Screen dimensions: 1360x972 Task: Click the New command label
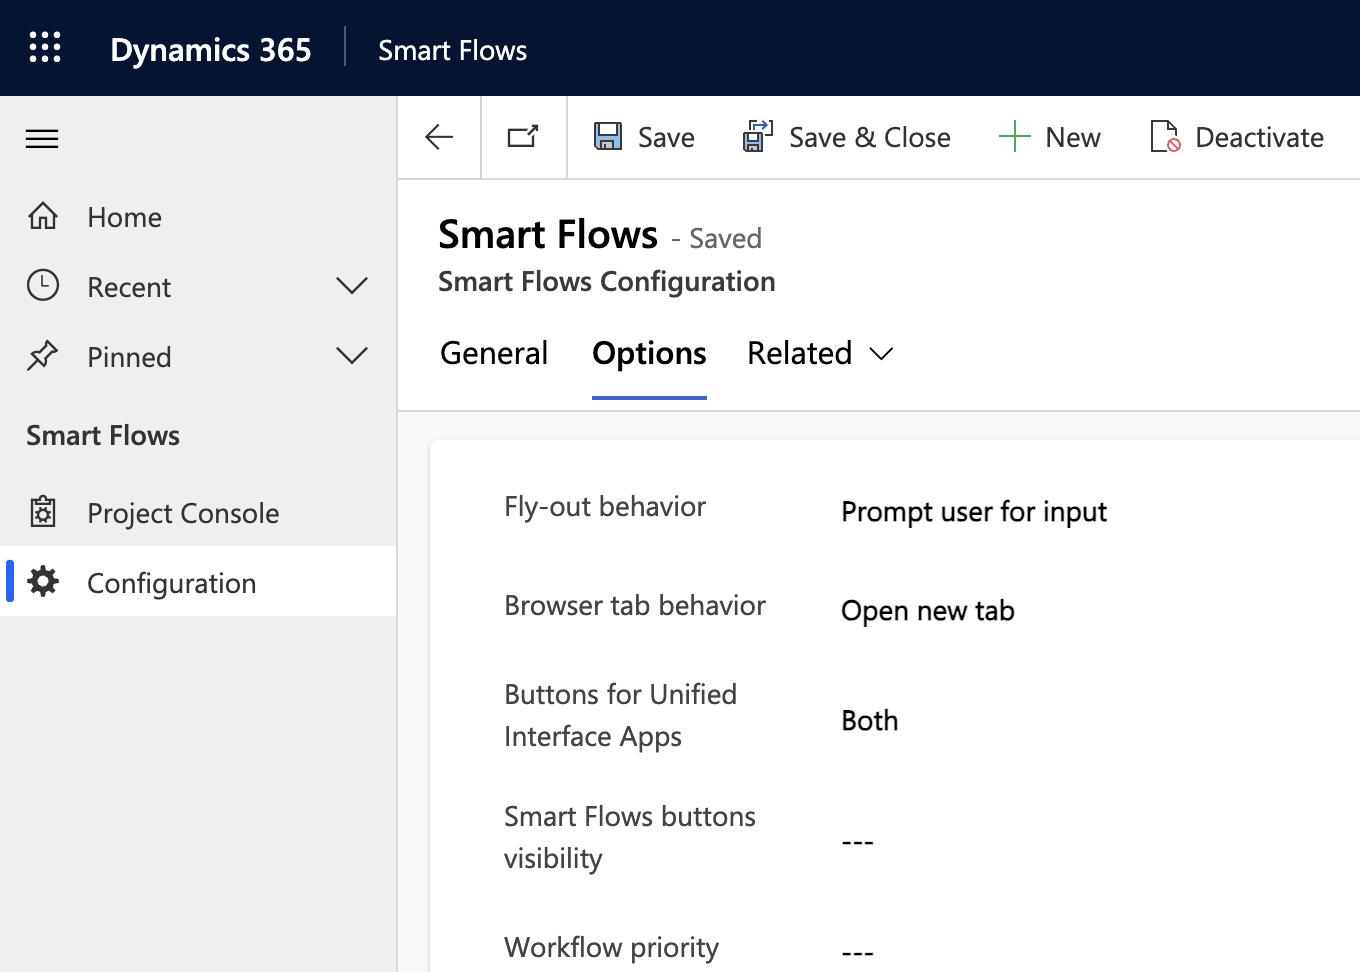click(x=1073, y=137)
